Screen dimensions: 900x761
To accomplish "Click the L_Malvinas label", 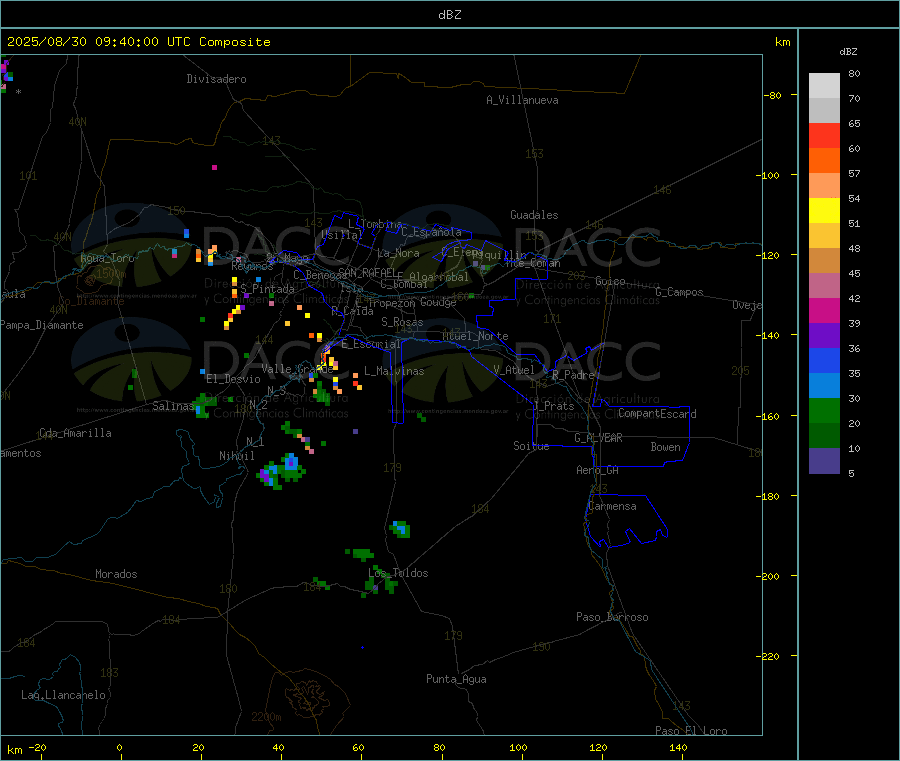I will (x=394, y=371).
